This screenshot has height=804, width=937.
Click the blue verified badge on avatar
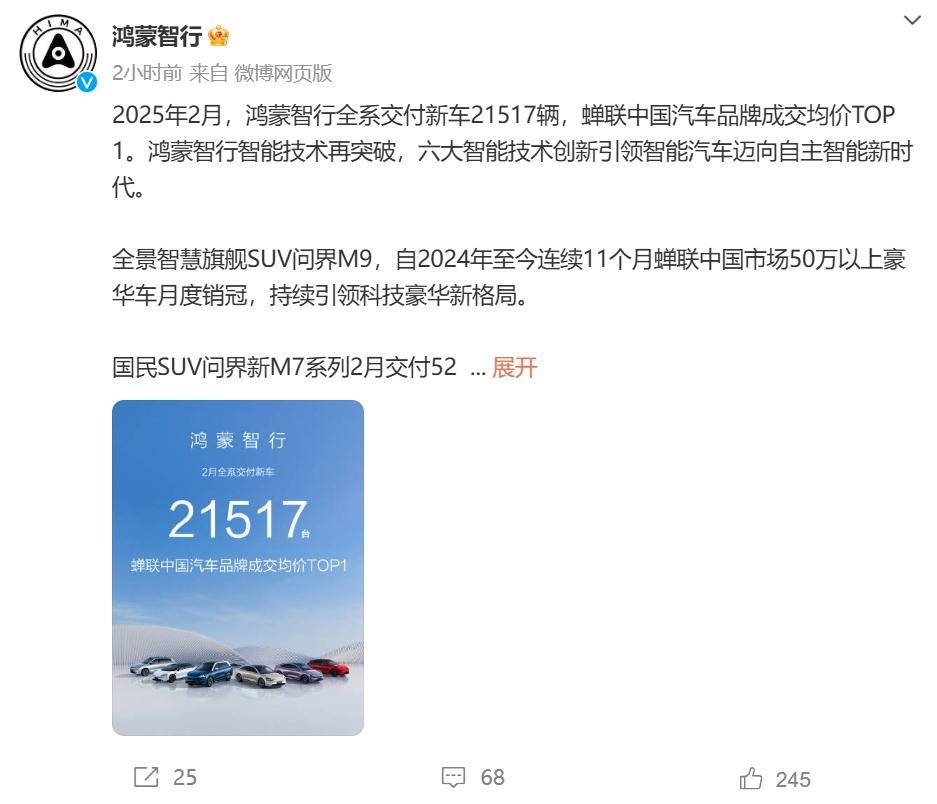click(87, 82)
